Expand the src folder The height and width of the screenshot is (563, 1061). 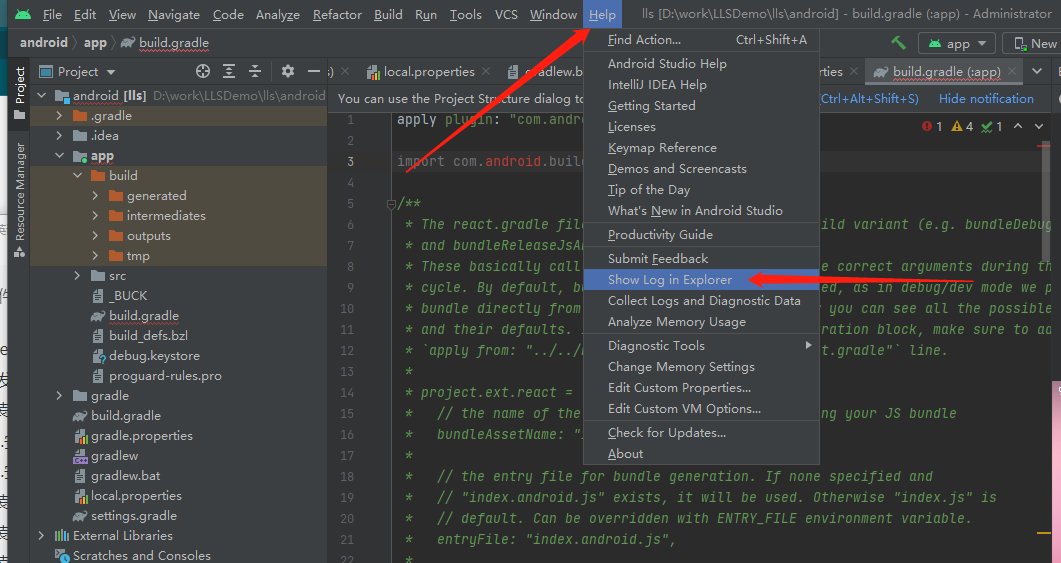pos(77,275)
